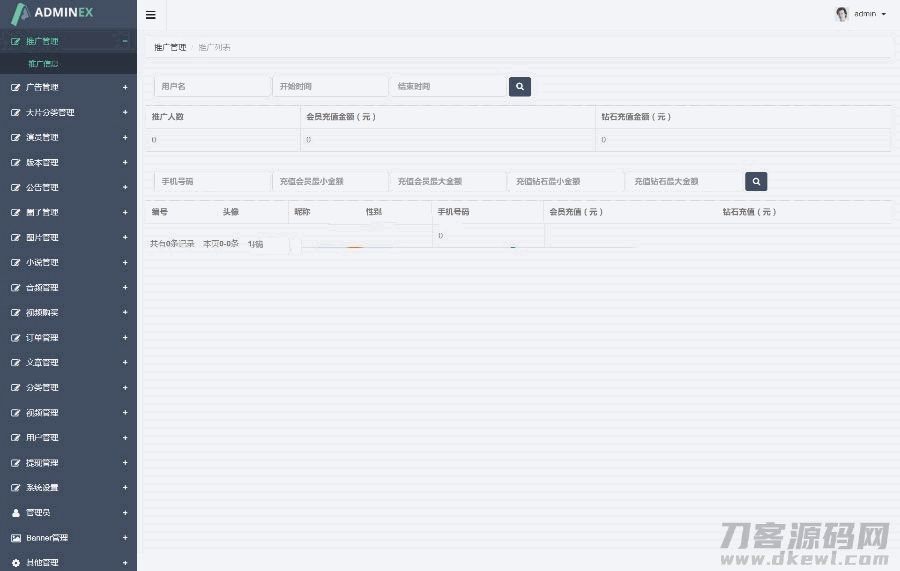Focus the 手机号码 filter input field
This screenshot has height=571, width=900.
pos(212,181)
